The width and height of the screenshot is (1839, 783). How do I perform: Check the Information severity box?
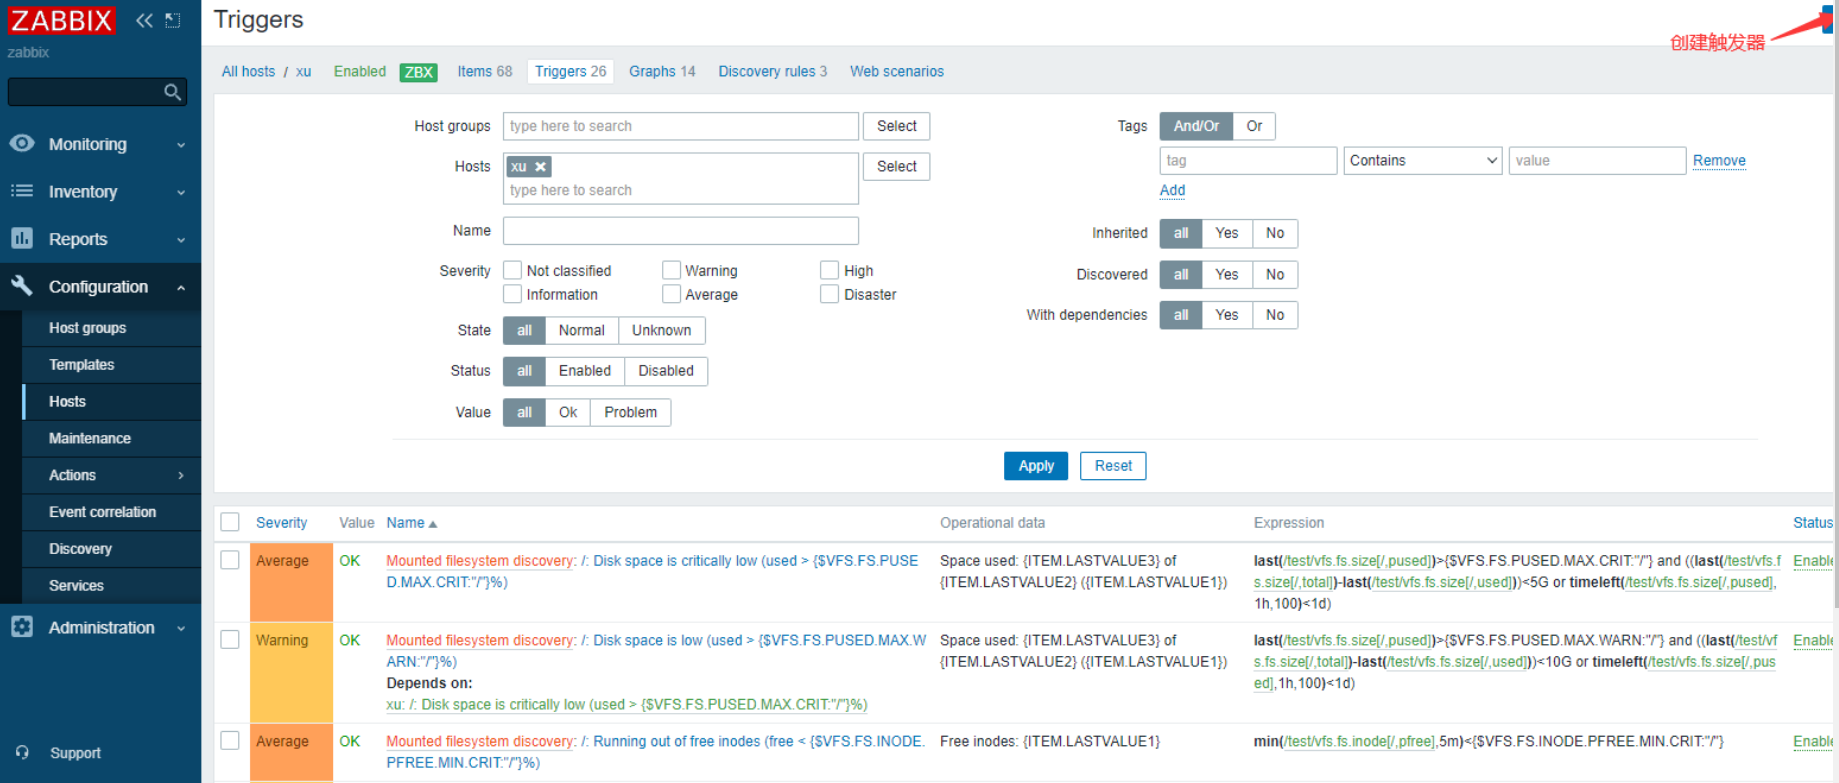(513, 294)
